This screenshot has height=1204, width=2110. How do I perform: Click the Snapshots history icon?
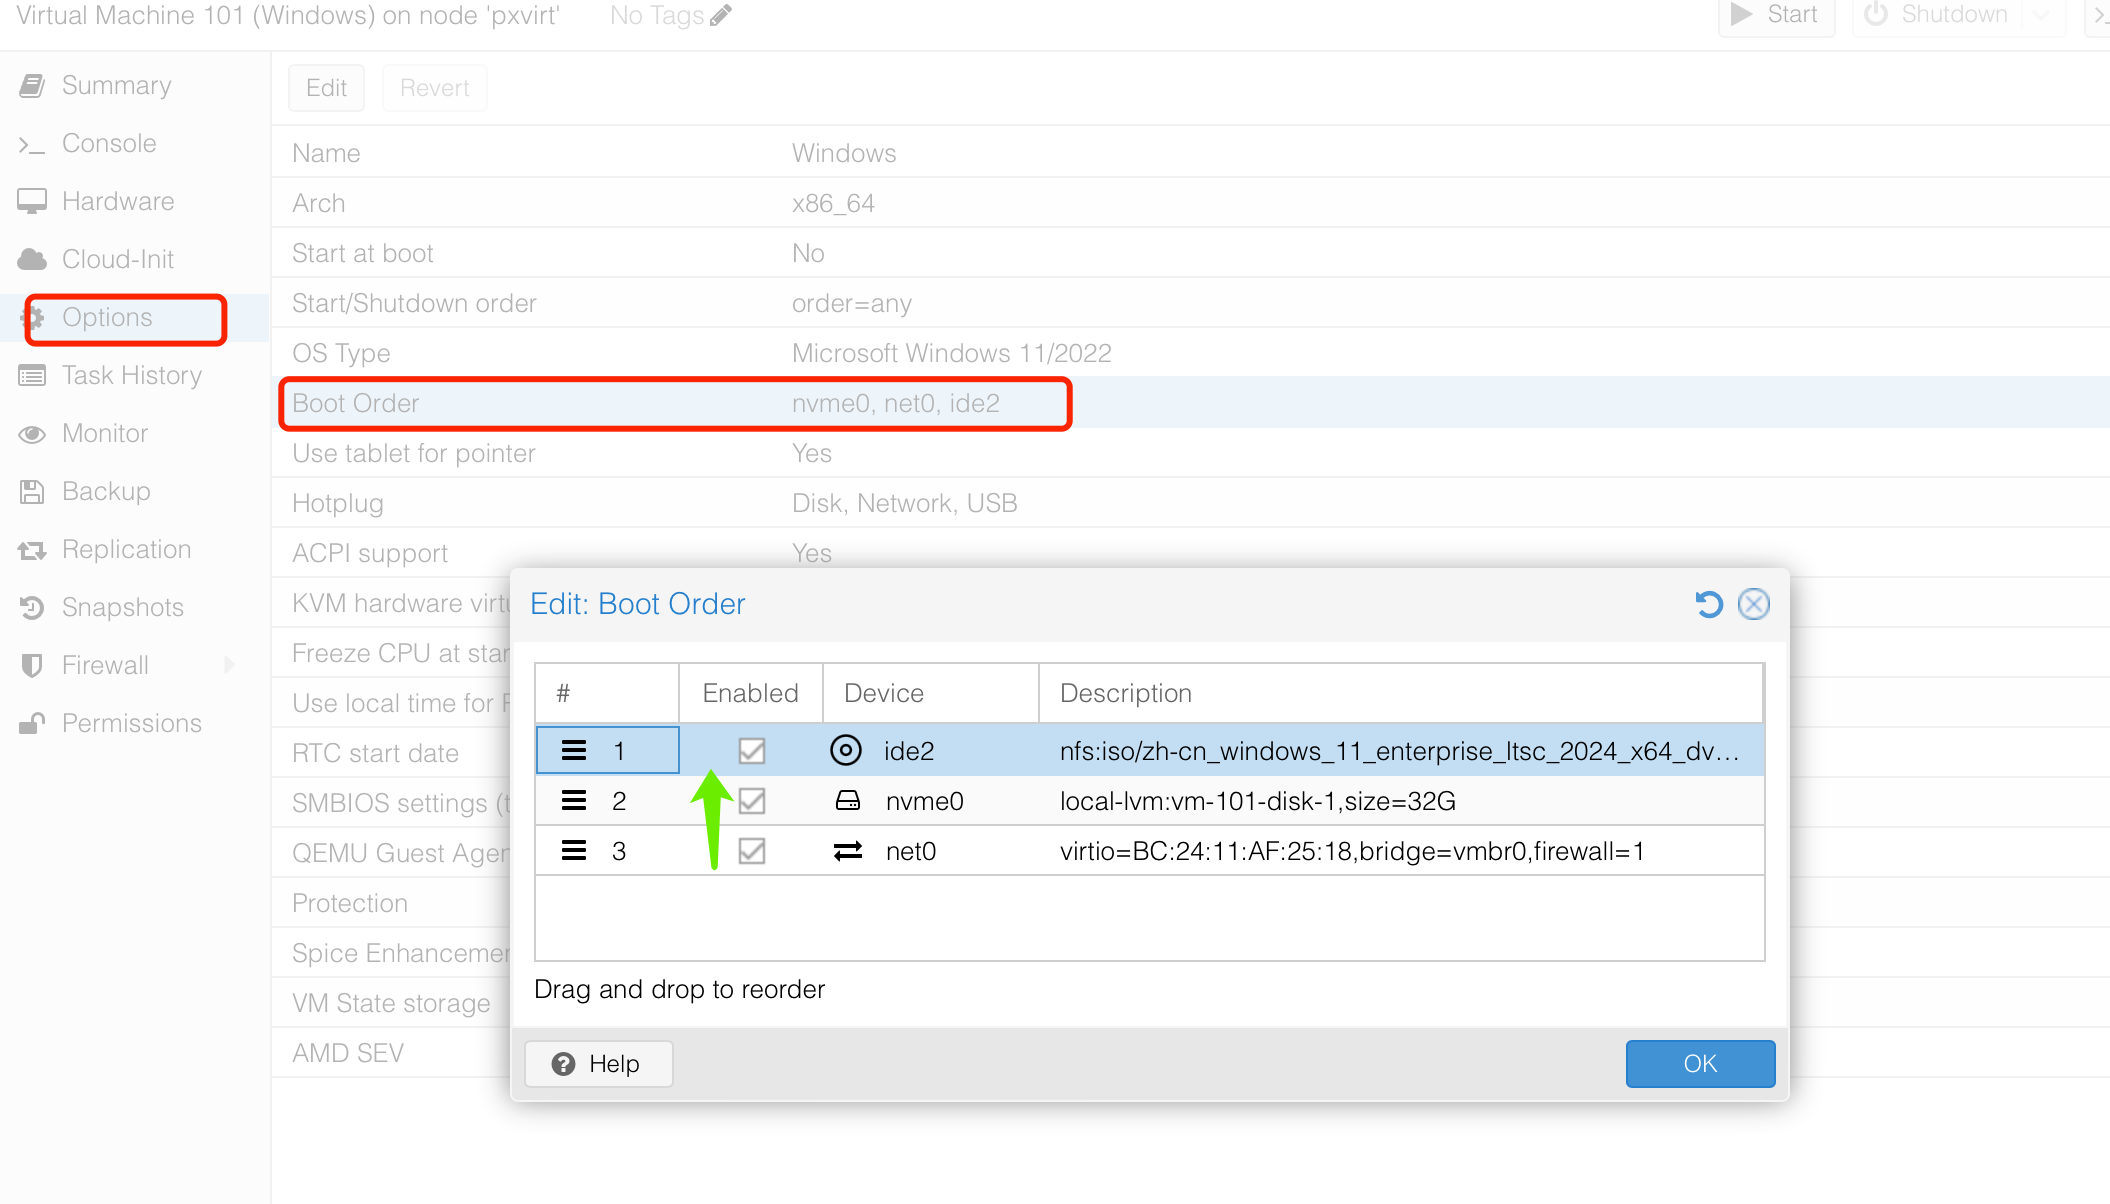tap(32, 608)
